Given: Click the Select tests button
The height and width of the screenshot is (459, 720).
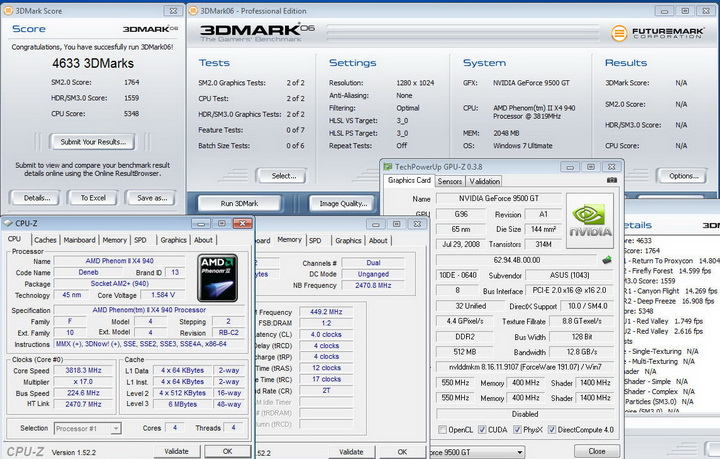Looking at the screenshot, I should 283,176.
